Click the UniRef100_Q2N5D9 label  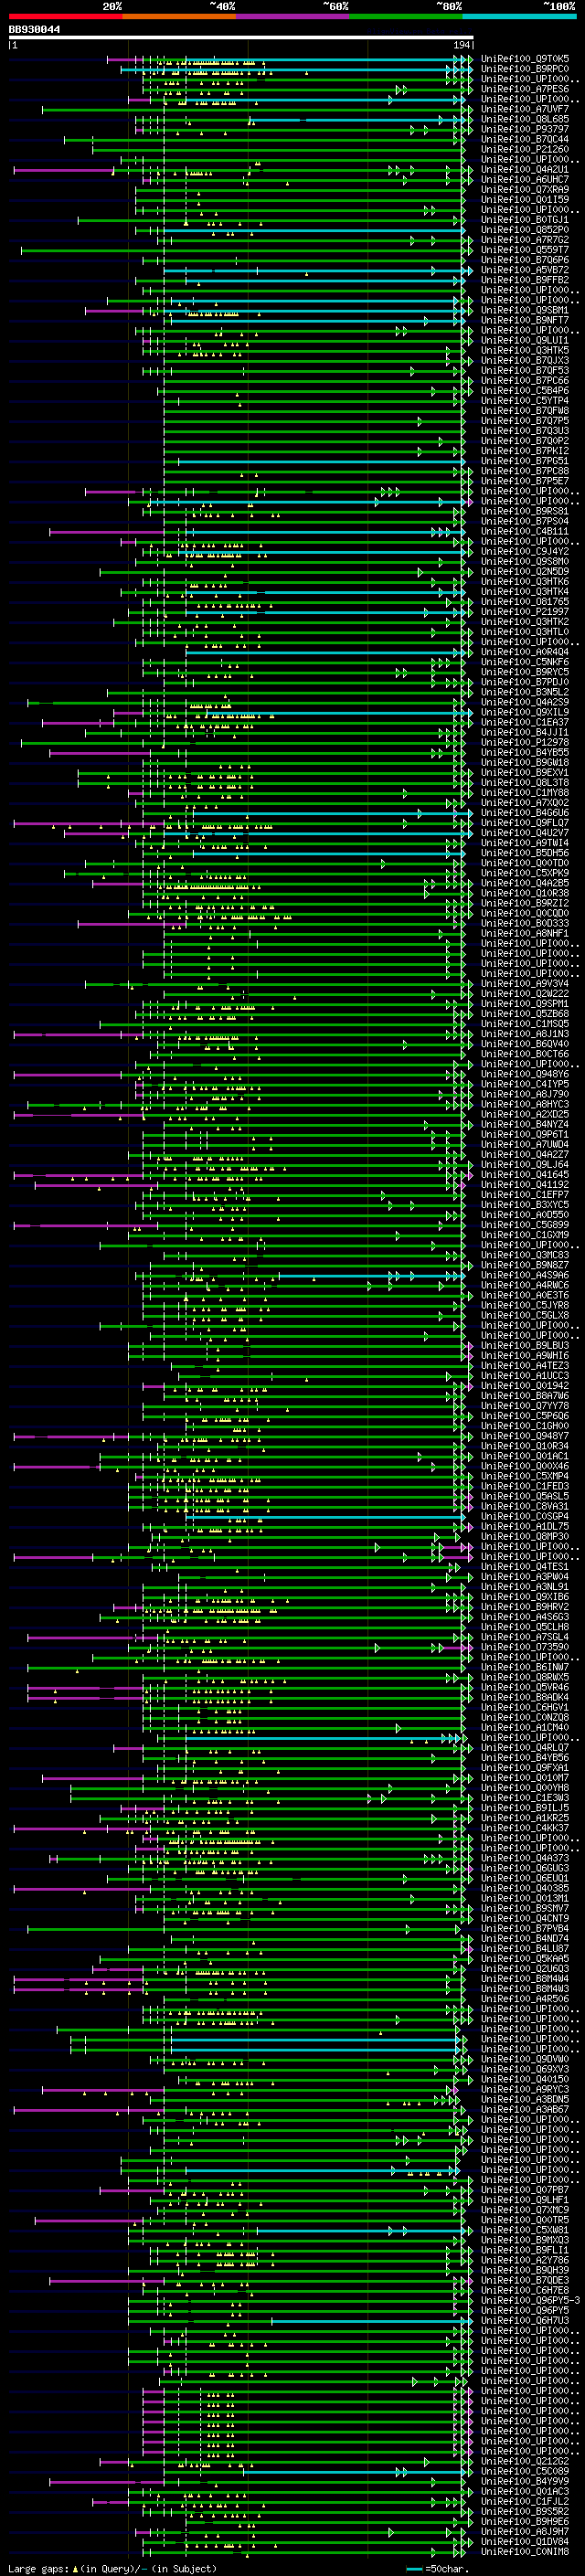[x=525, y=571]
